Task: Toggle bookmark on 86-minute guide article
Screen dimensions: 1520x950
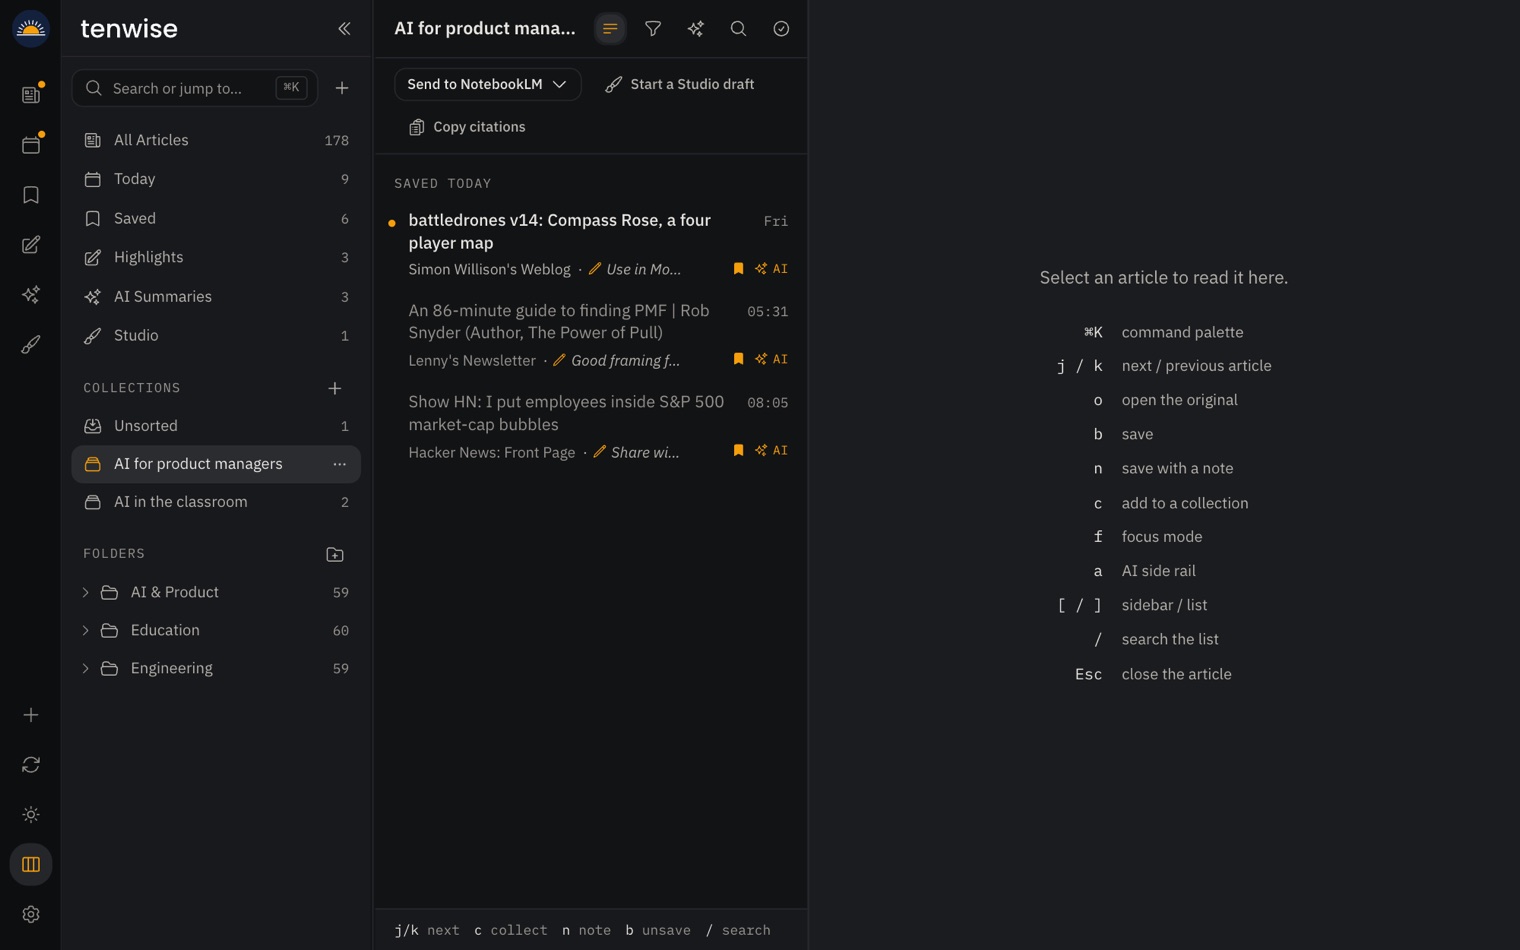Action: click(x=738, y=359)
